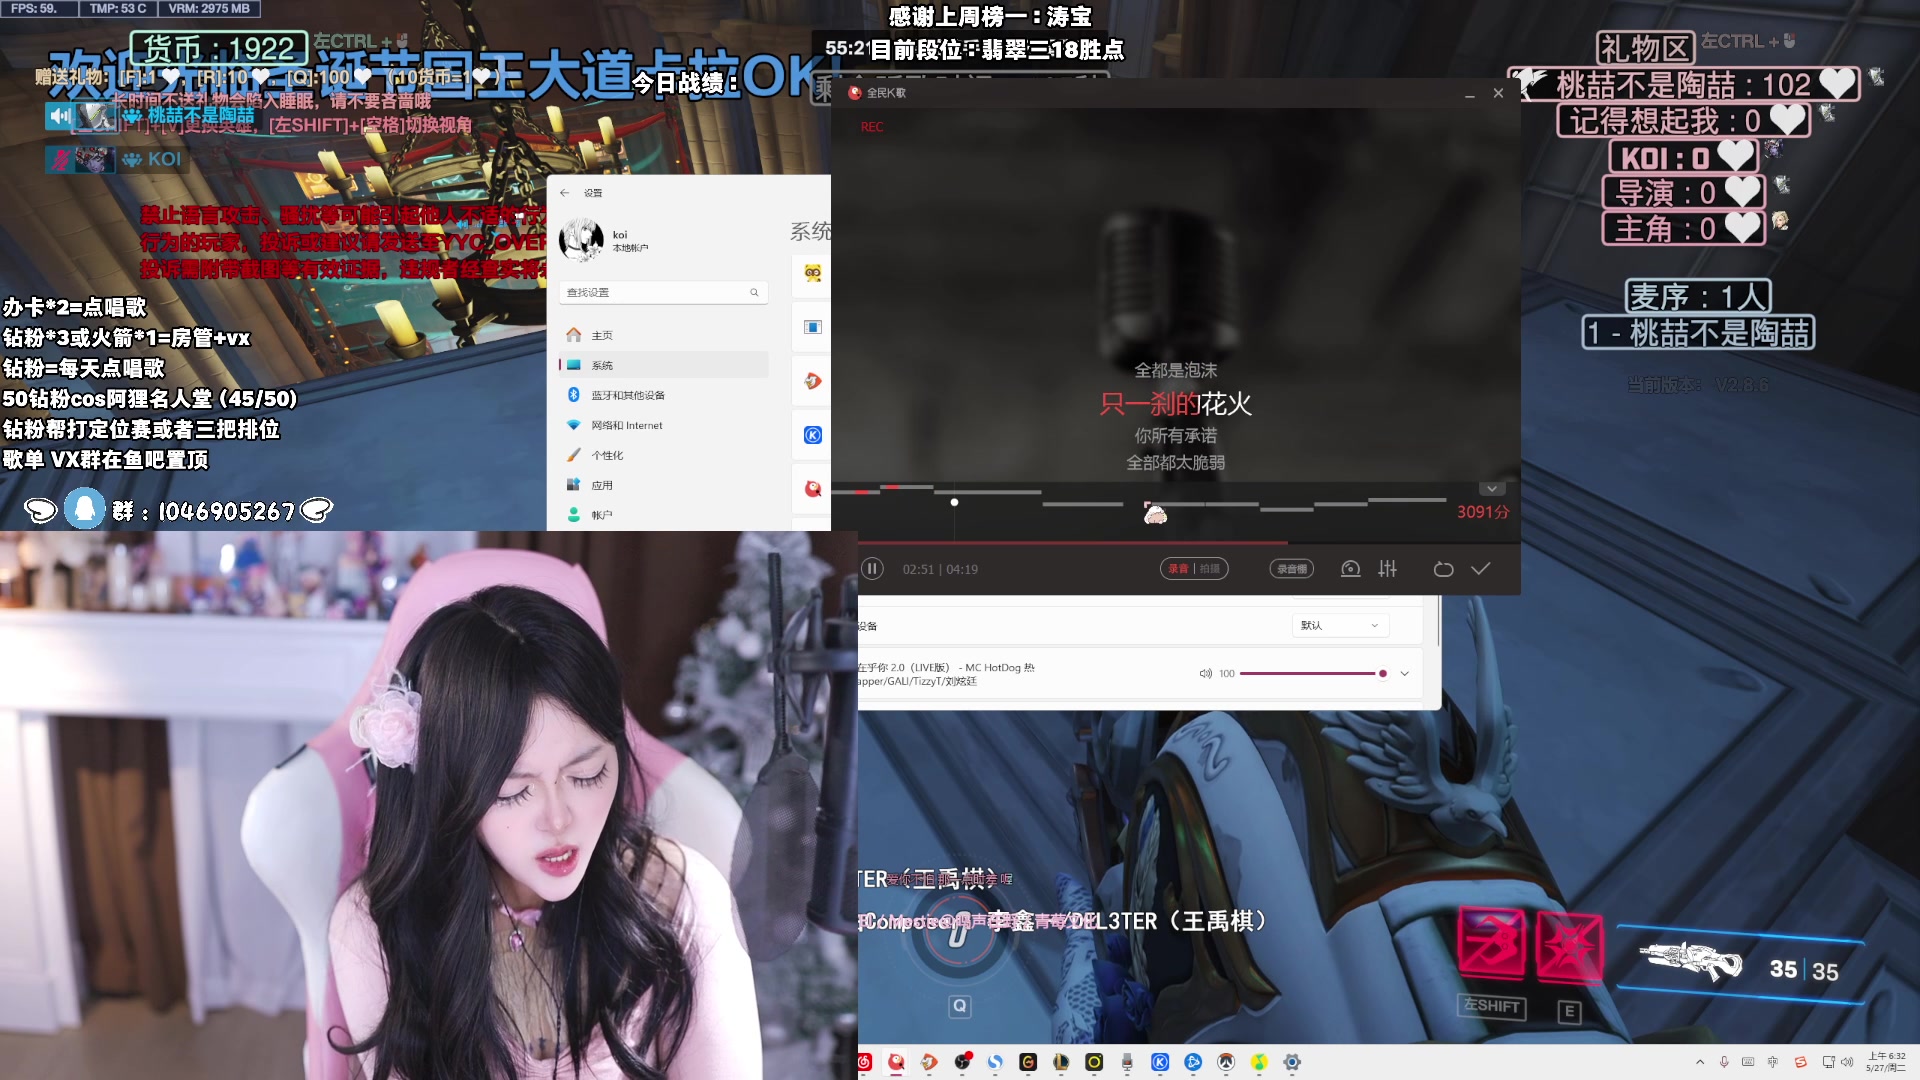Screen dimensions: 1920x1080
Task: Open the 默认 device dropdown
Action: 1340,626
